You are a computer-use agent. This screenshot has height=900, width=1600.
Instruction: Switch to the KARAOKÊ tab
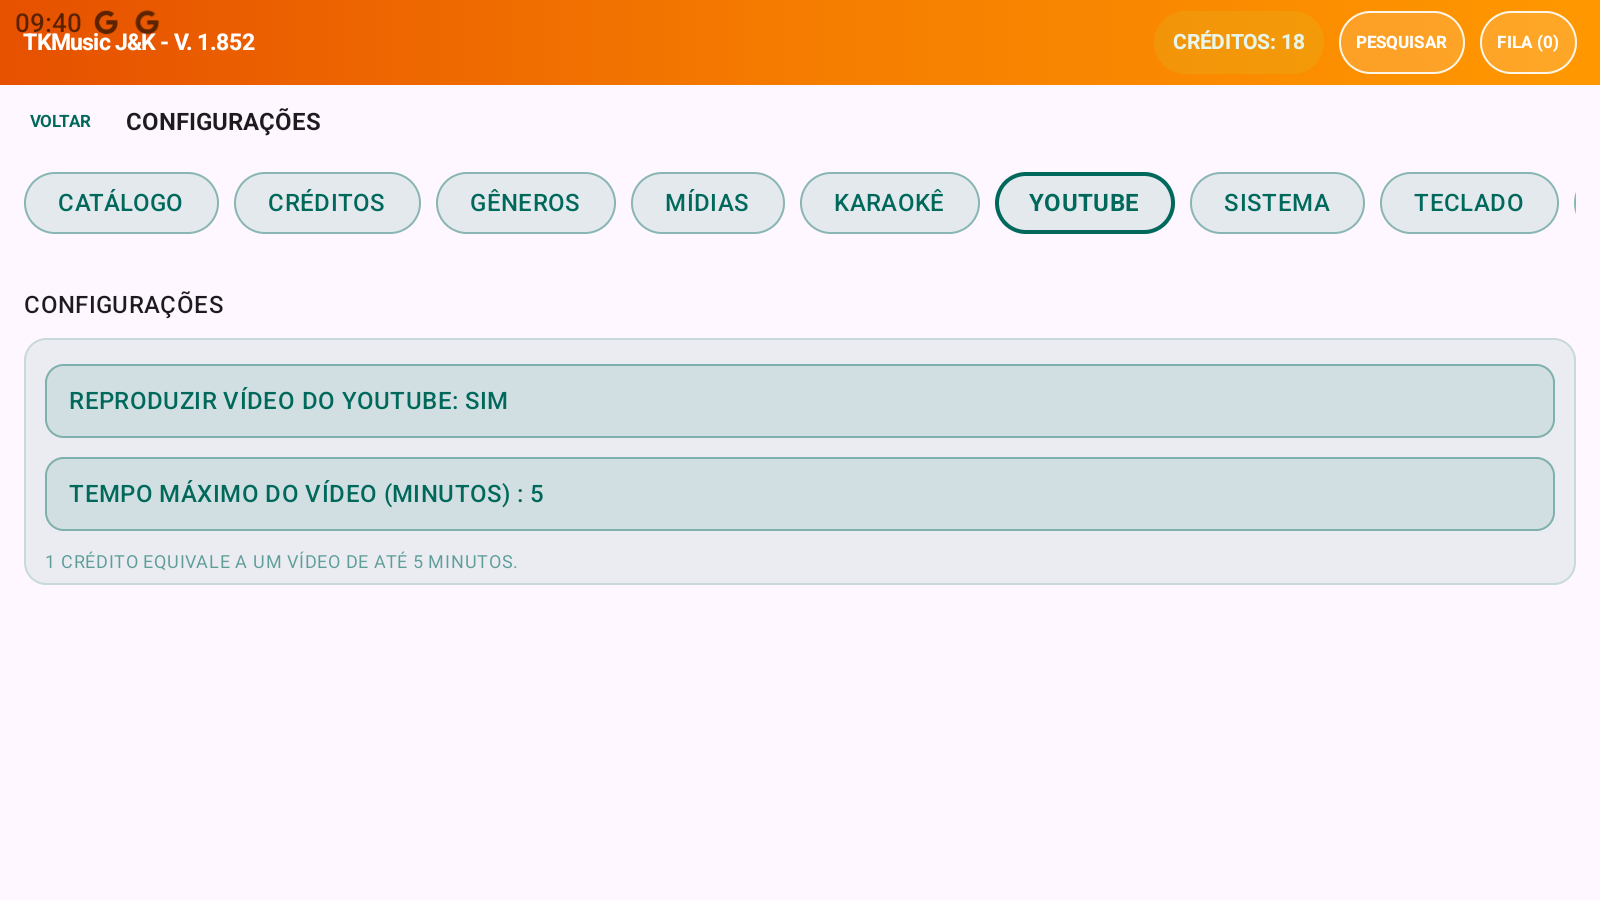(889, 203)
